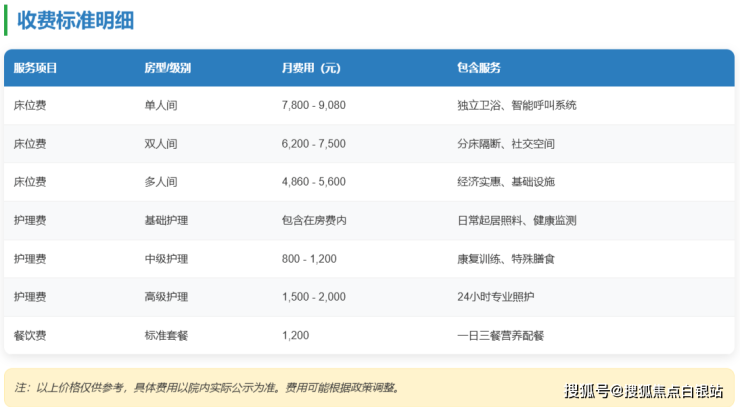Click the 收费标准明细 section title
The width and height of the screenshot is (740, 407).
coord(76,21)
